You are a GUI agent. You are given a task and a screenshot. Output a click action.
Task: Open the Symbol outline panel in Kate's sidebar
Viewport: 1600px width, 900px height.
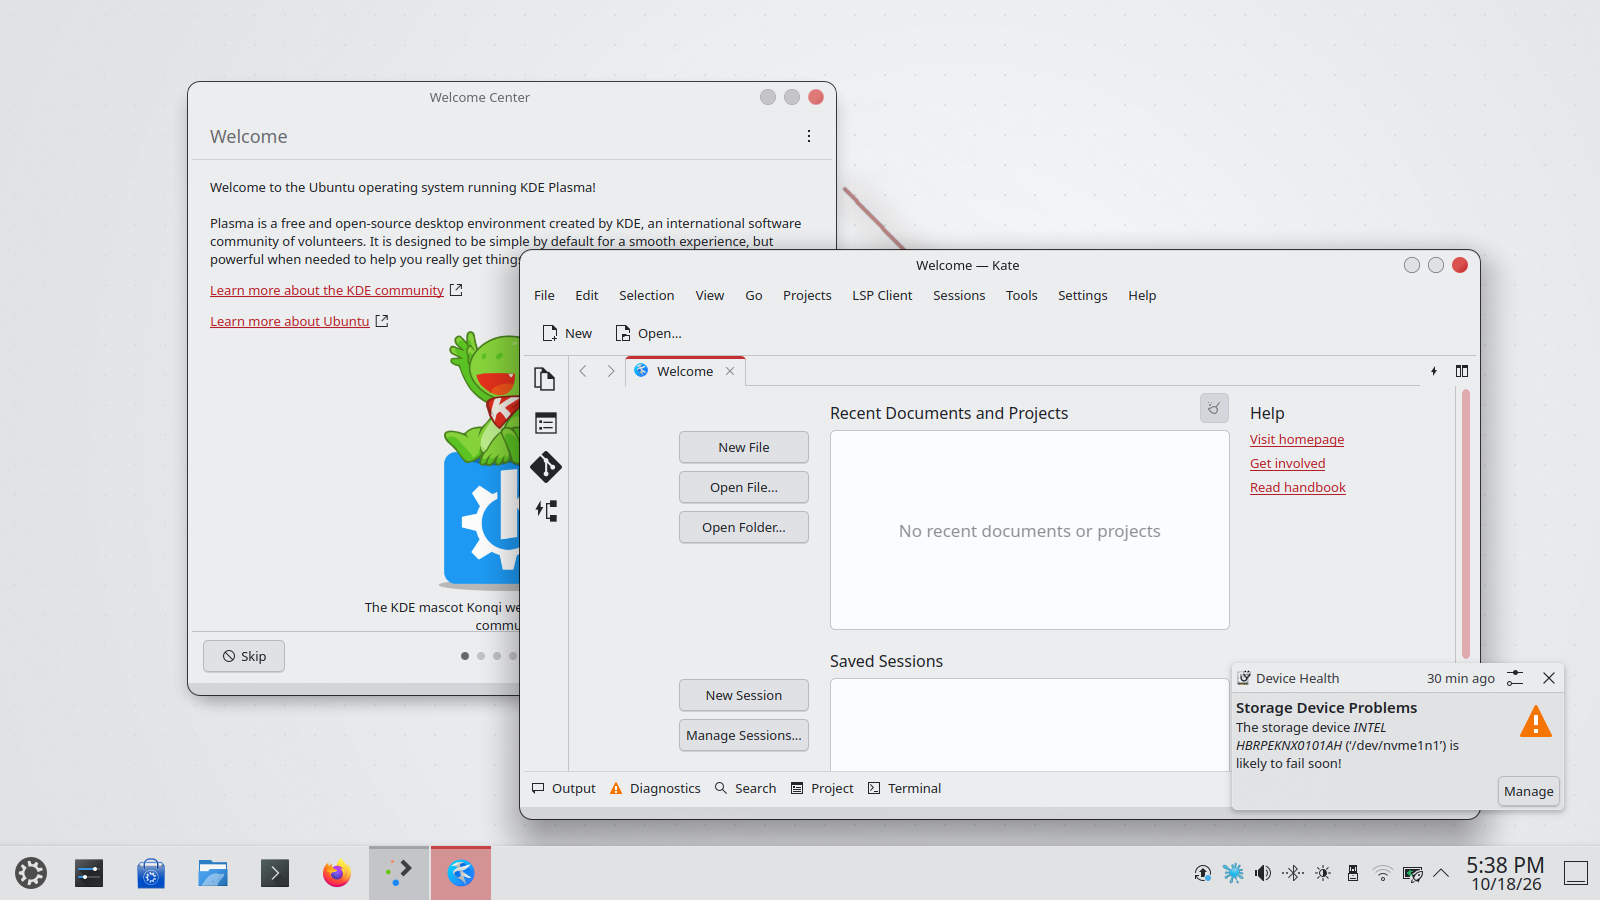[x=545, y=423]
